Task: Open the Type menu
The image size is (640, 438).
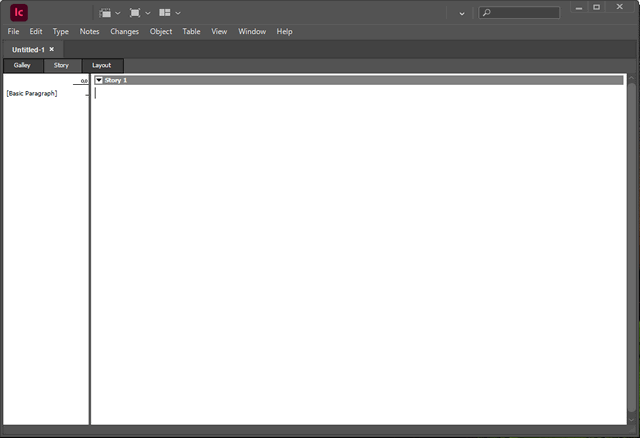Action: (61, 31)
